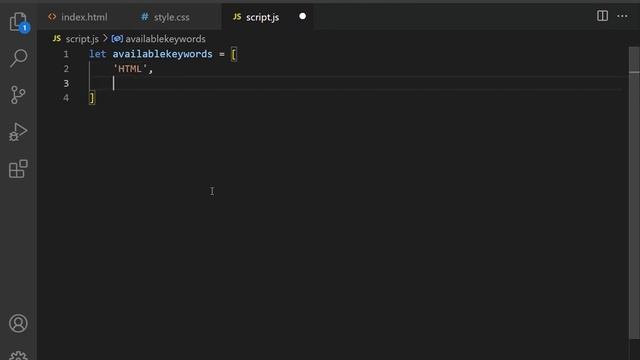Click the CSS hash icon on style.css tab

point(144,17)
